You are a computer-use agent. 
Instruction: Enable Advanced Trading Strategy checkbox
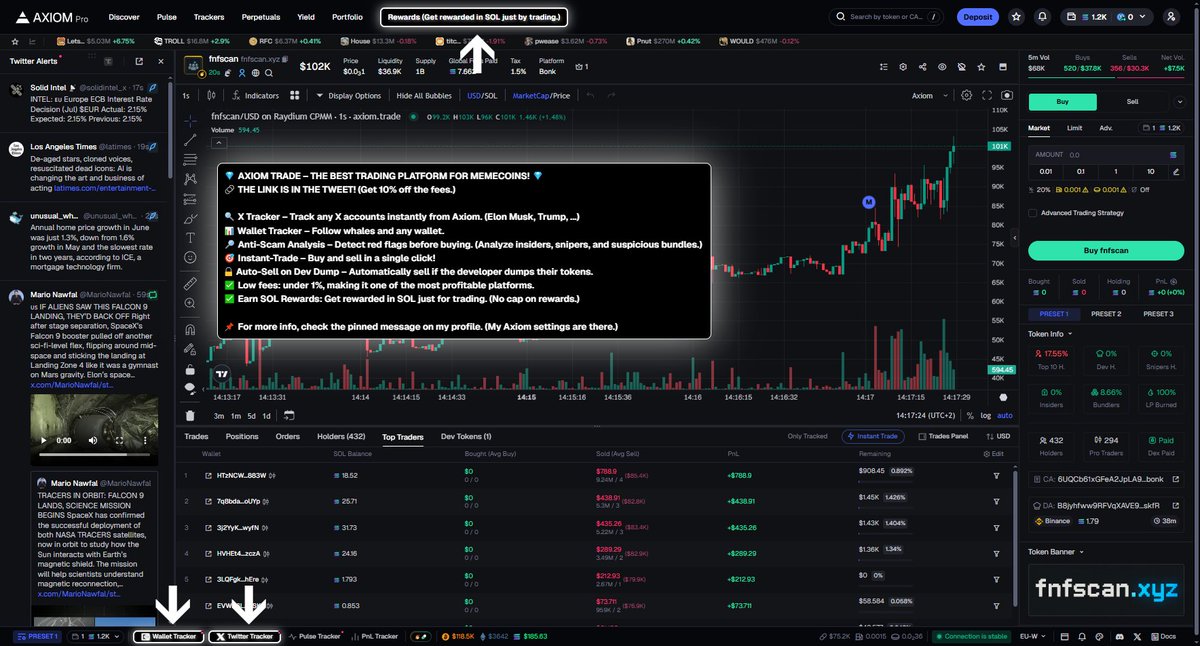tap(1033, 212)
